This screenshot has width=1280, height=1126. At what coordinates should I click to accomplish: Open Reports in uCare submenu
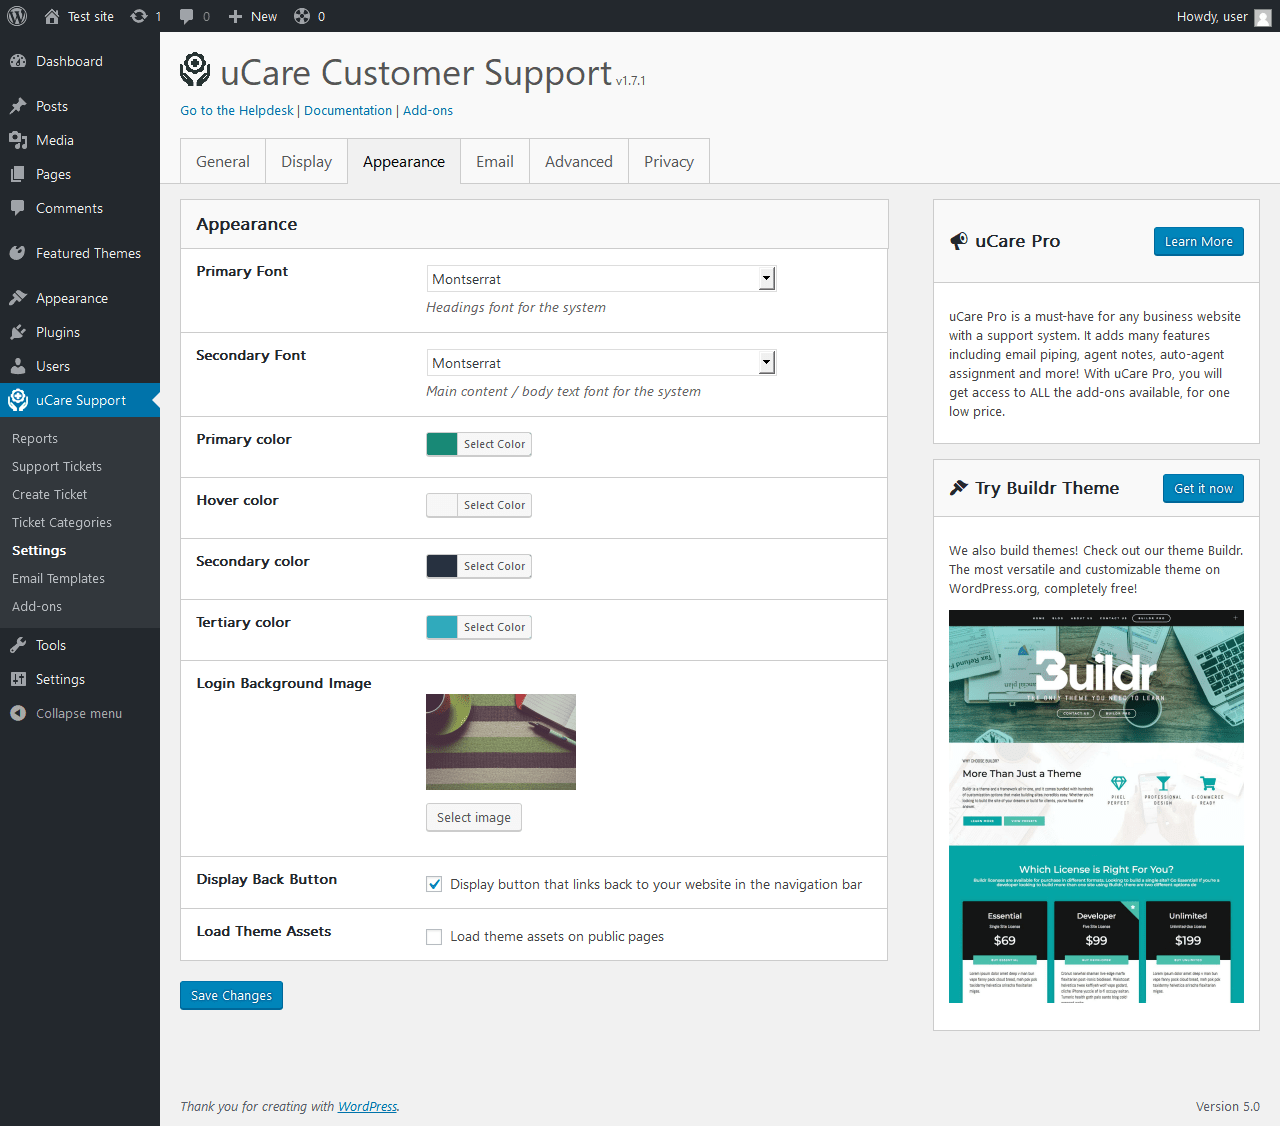tap(35, 439)
